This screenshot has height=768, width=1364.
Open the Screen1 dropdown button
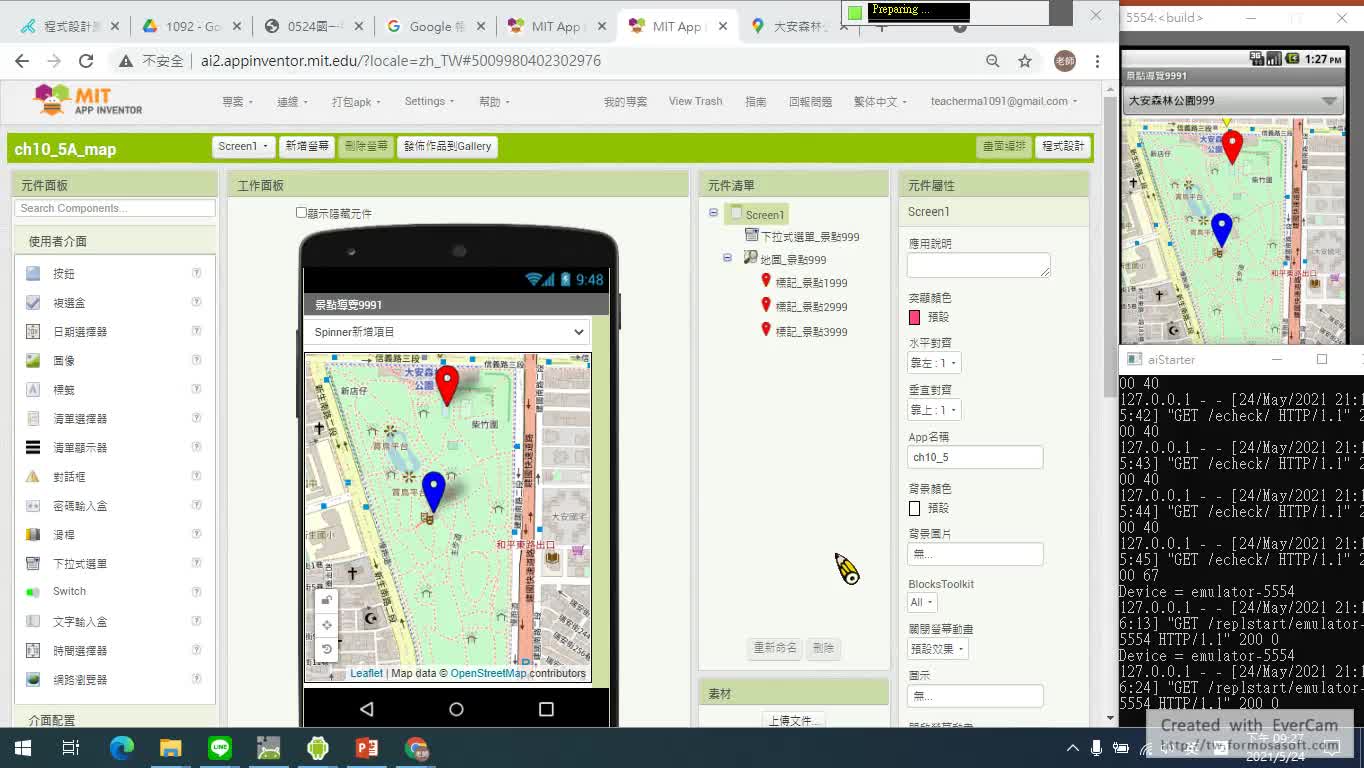pos(243,146)
